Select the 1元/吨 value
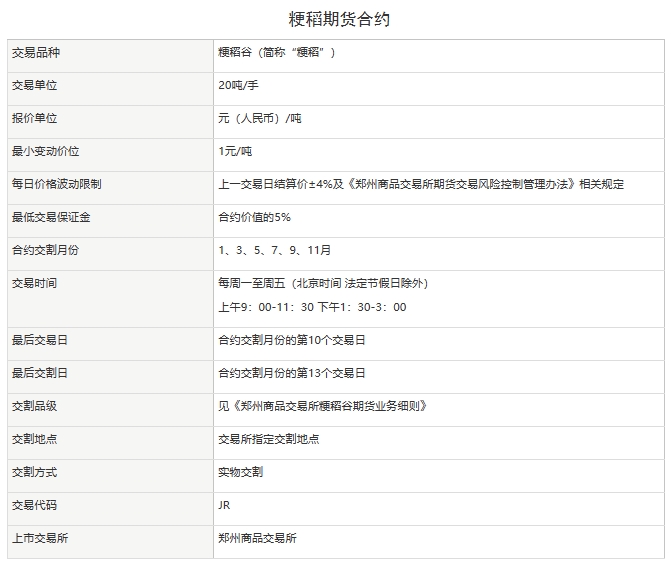Image resolution: width=671 pixels, height=566 pixels. [x=235, y=152]
